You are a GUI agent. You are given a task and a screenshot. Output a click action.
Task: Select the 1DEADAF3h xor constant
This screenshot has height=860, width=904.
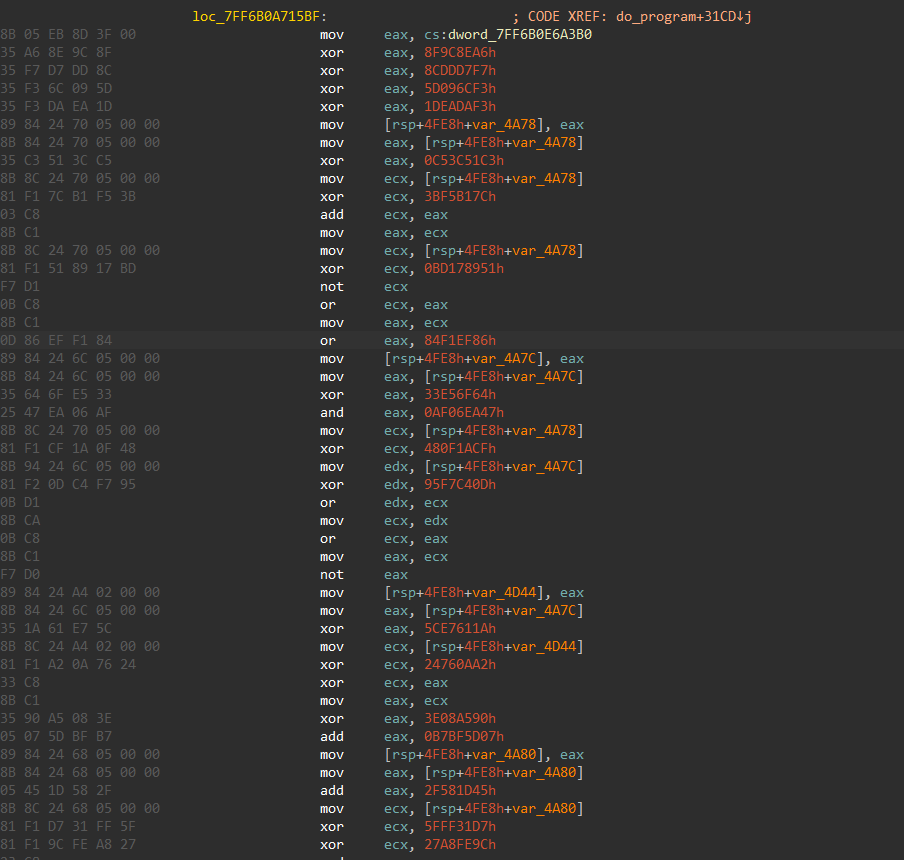pos(461,107)
